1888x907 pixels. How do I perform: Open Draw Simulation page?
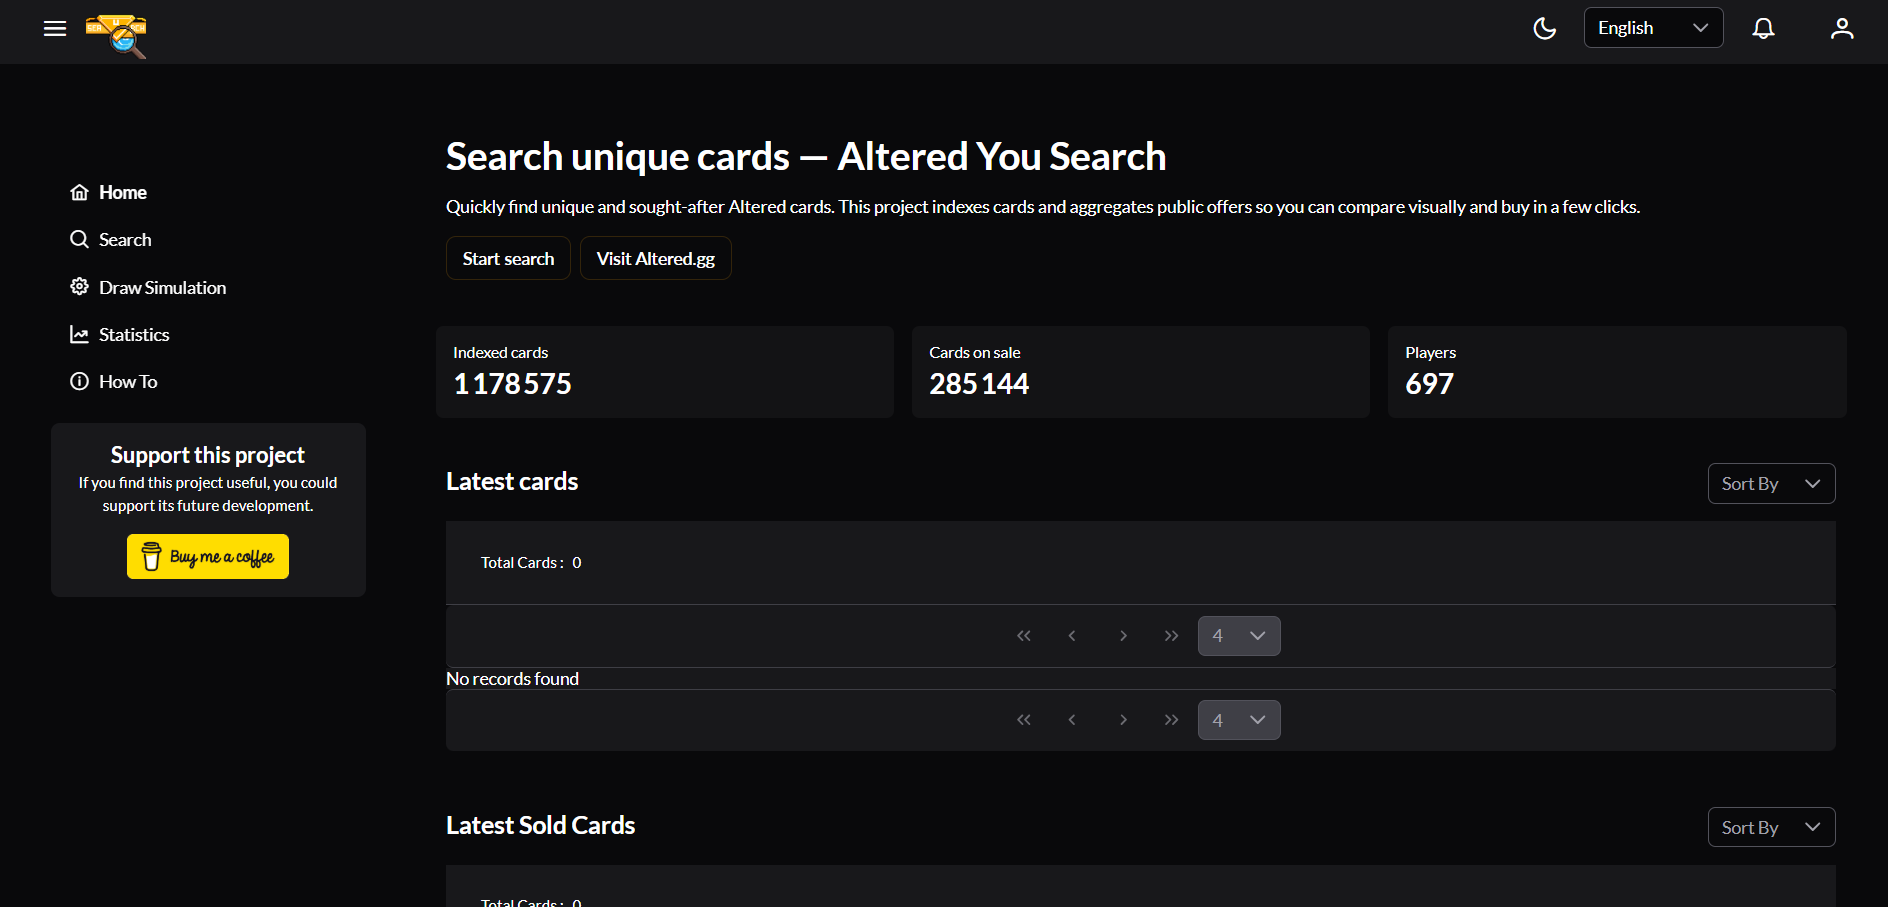coord(148,287)
